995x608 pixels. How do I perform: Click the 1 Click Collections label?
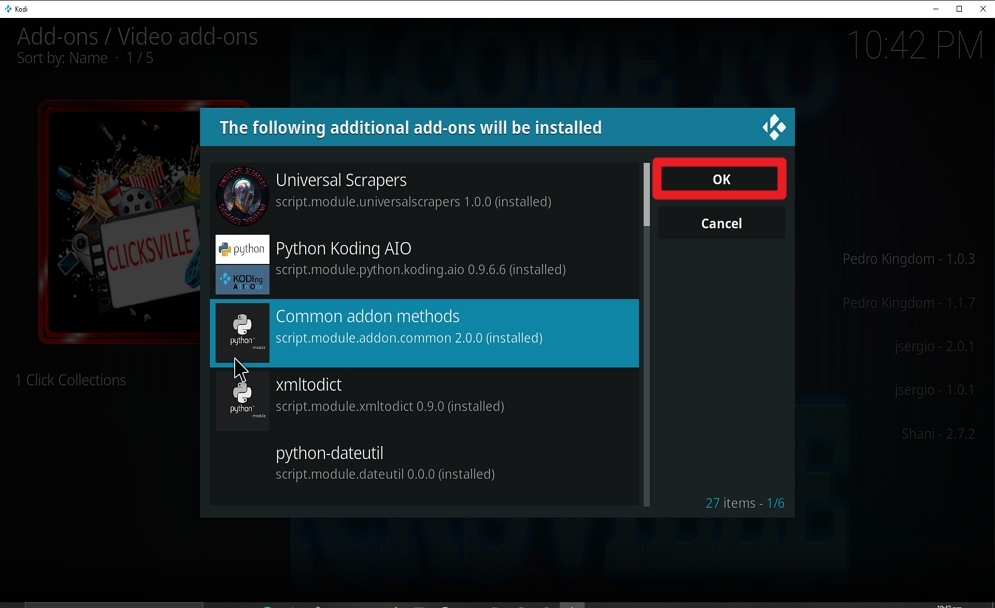(70, 380)
